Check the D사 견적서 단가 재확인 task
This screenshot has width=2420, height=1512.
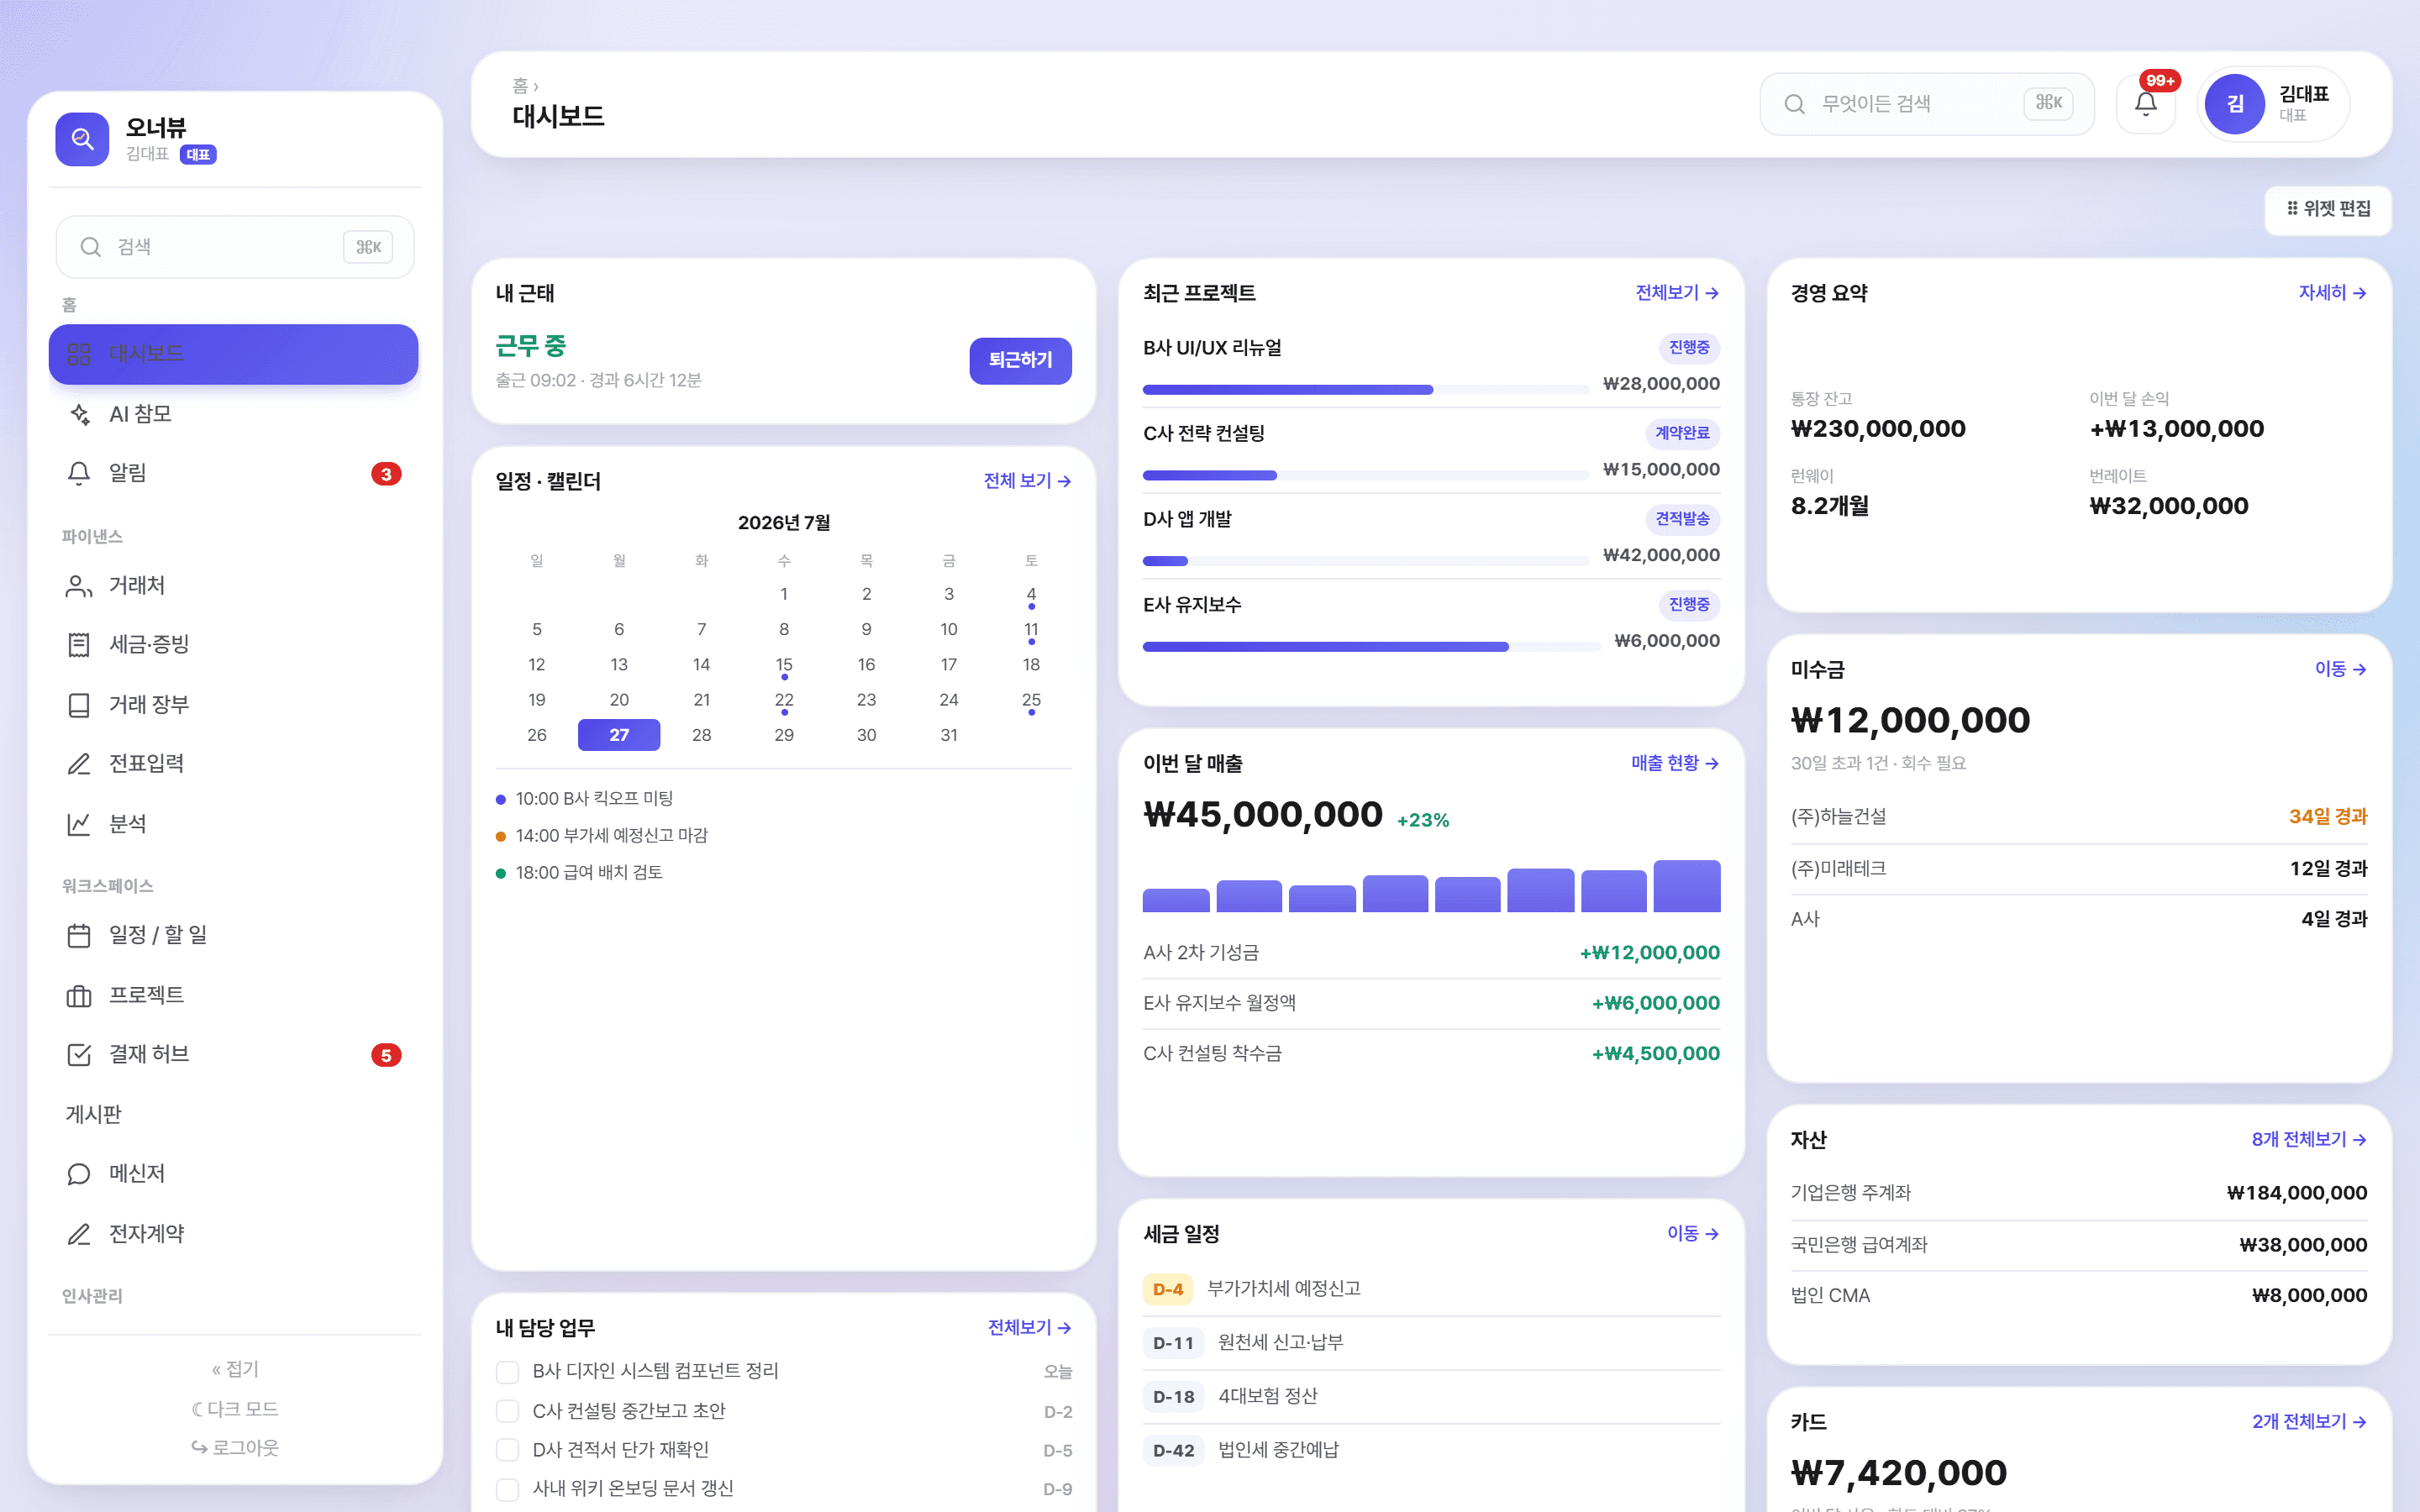508,1450
